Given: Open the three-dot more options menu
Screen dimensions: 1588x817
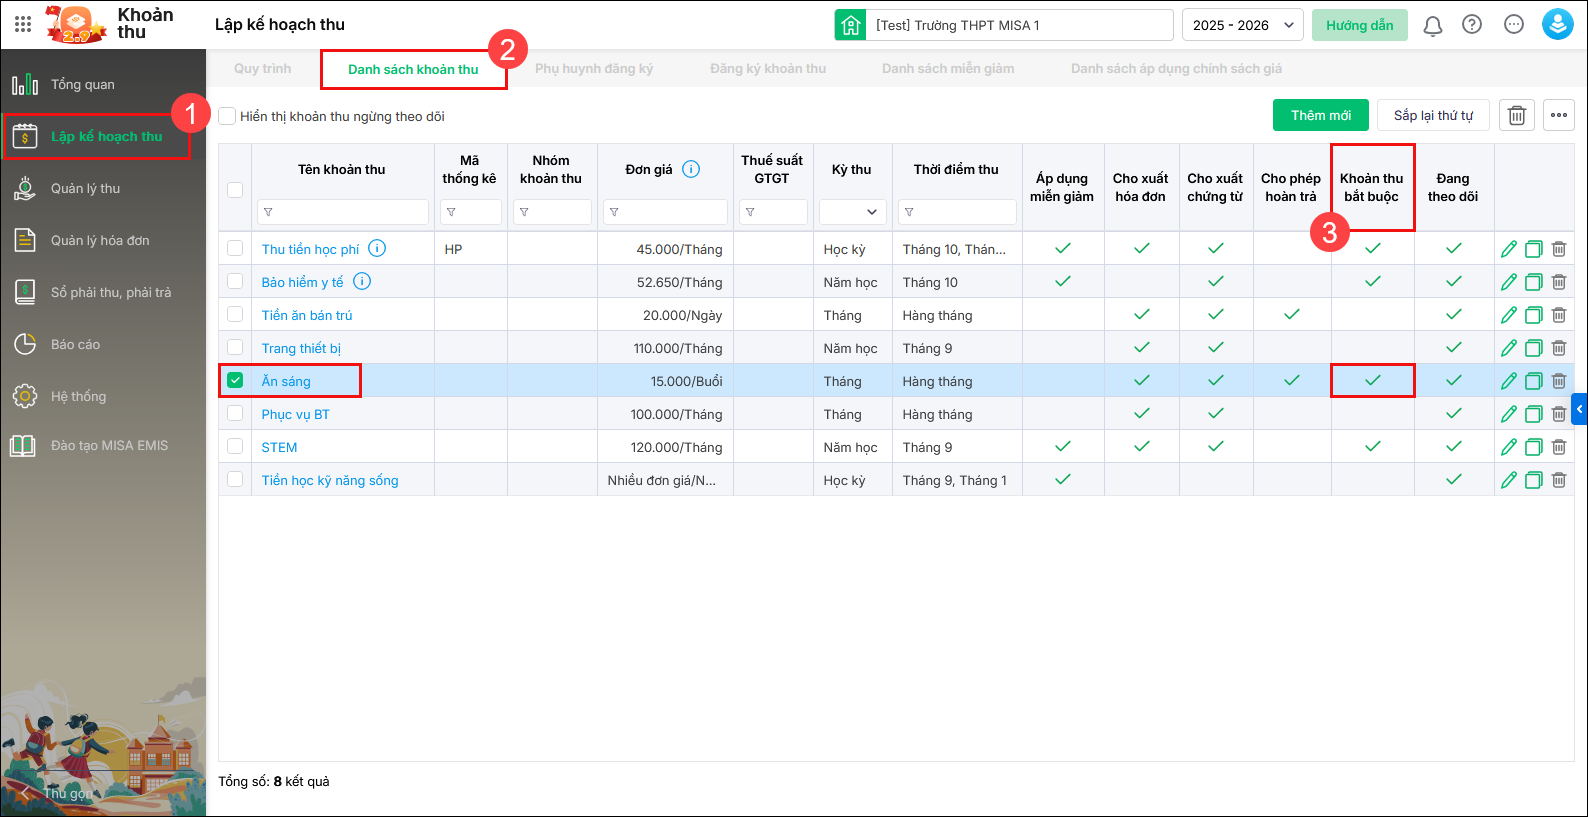Looking at the screenshot, I should pos(1558,116).
